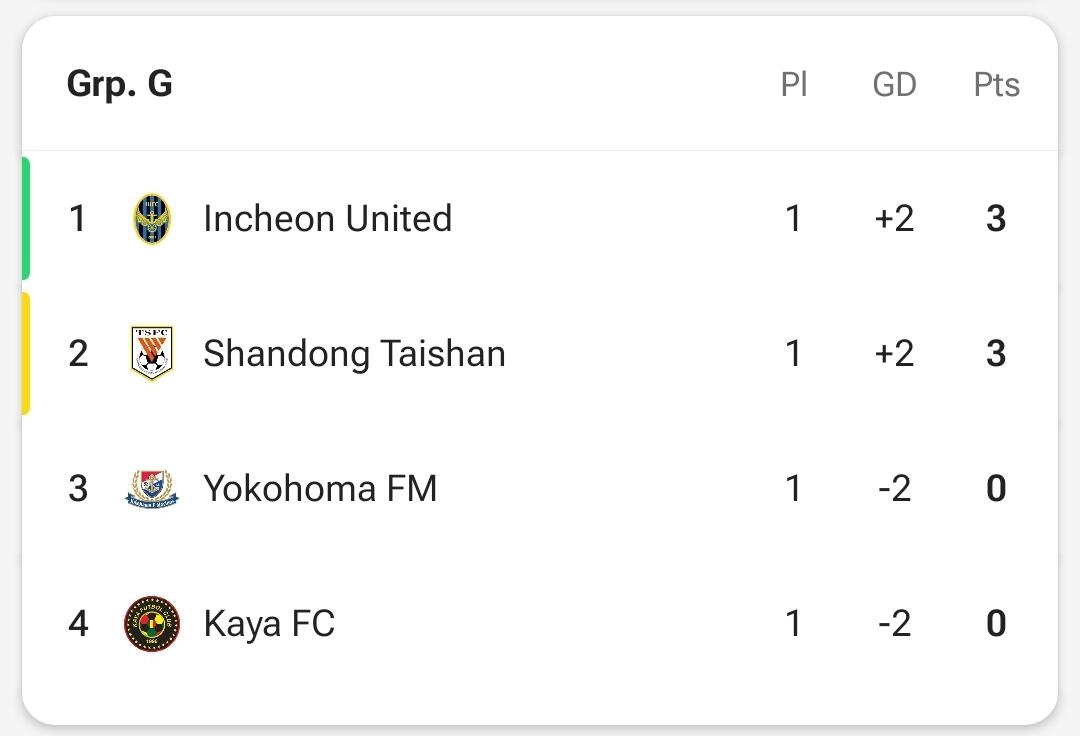Open the Shandong Taishan team page
The width and height of the screenshot is (1080, 736).
(x=355, y=354)
